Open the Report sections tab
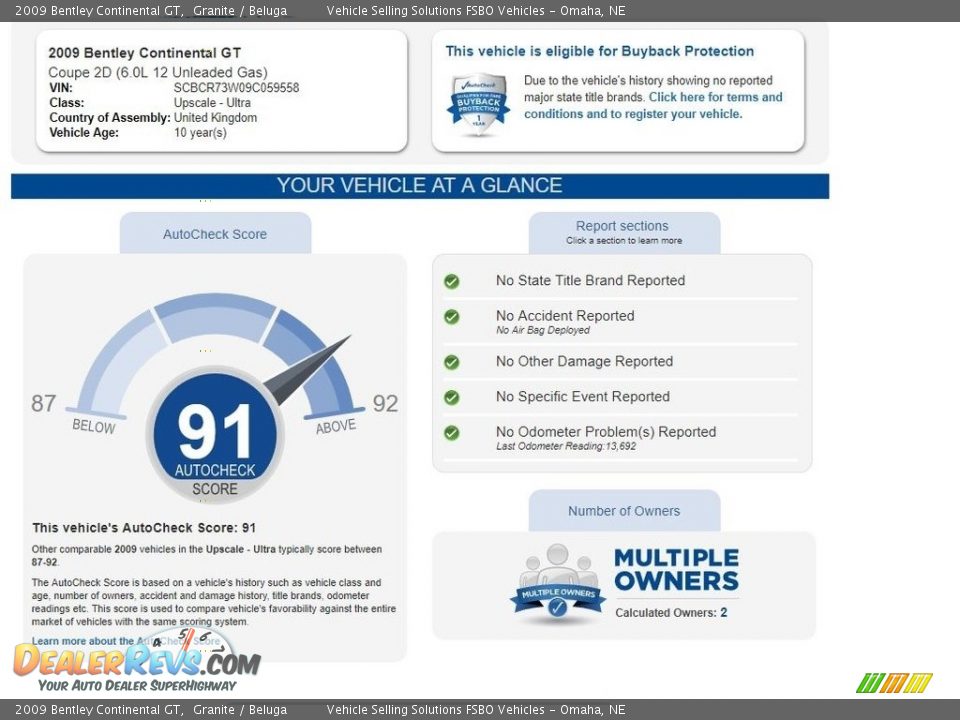The height and width of the screenshot is (720, 960). [624, 233]
